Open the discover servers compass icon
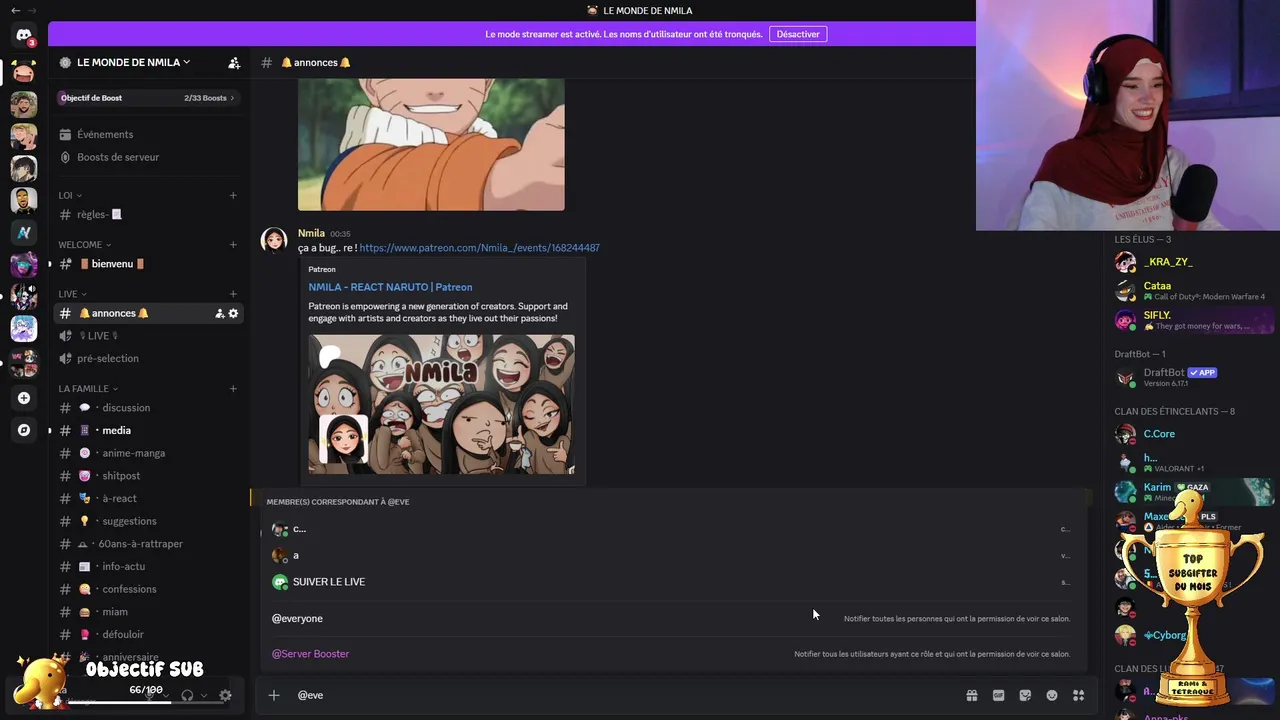The height and width of the screenshot is (720, 1280). click(24, 430)
